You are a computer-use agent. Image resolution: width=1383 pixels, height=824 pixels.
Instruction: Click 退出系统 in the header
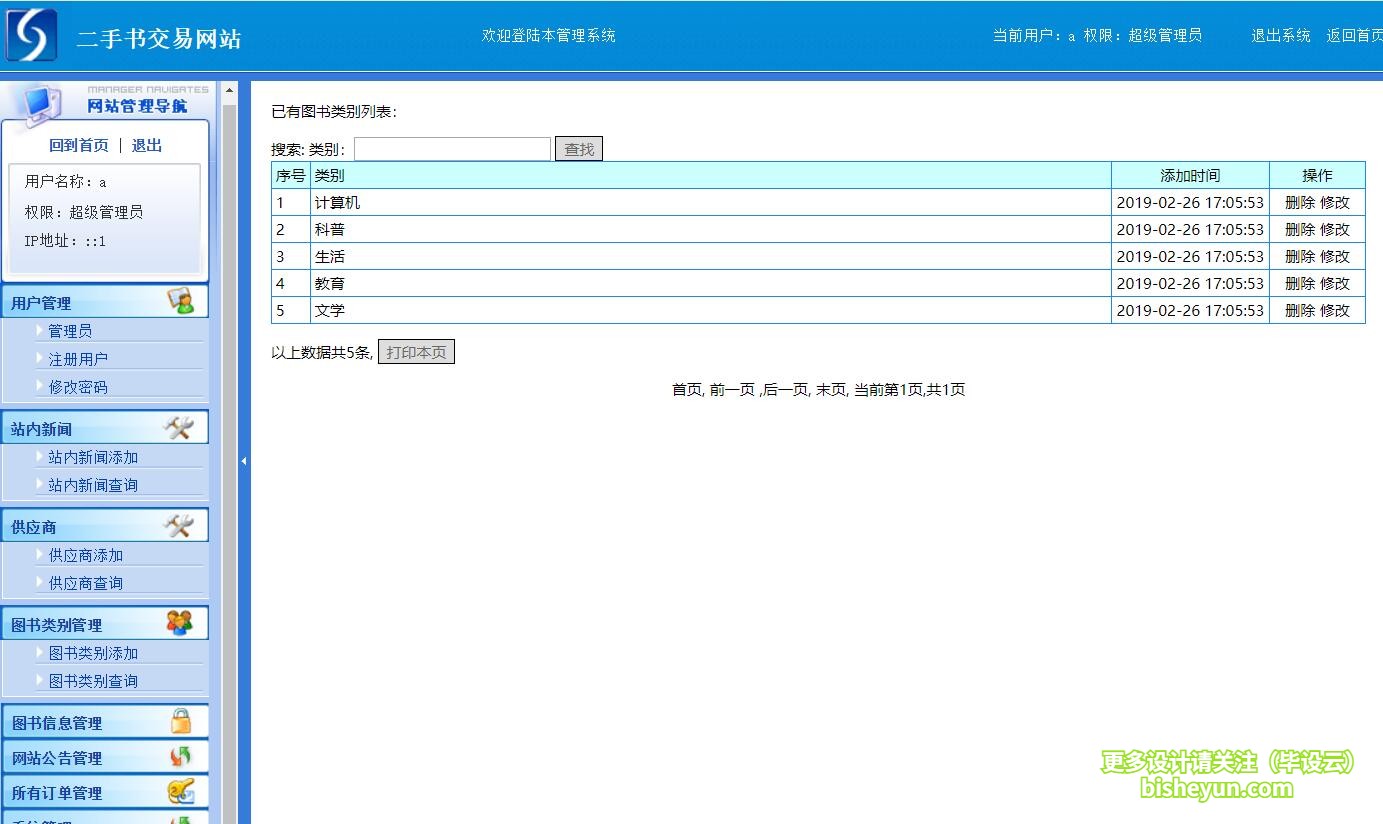(x=1281, y=35)
